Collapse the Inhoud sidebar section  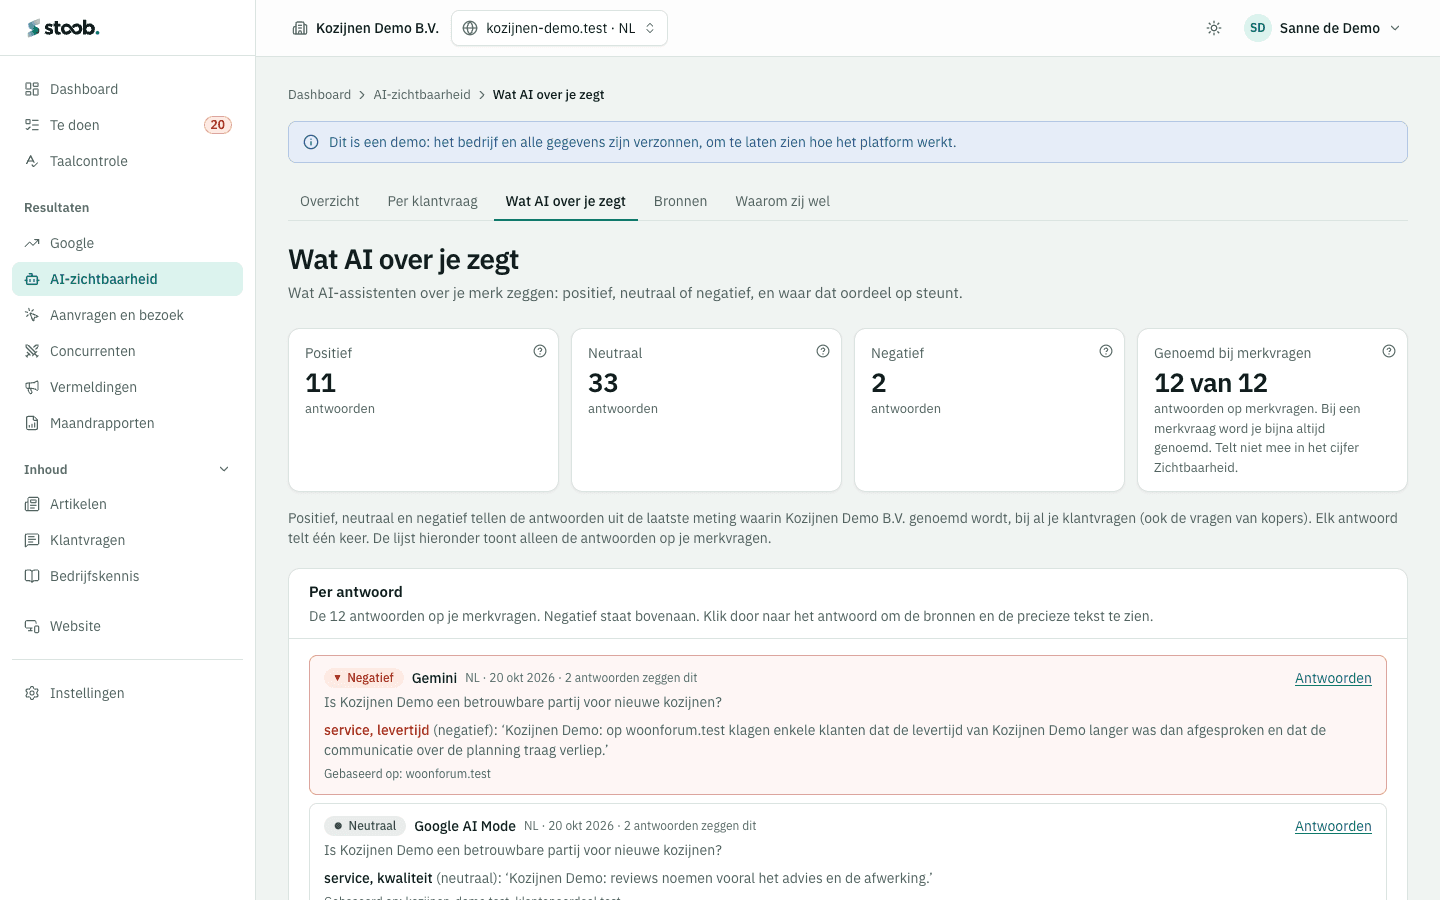point(224,469)
